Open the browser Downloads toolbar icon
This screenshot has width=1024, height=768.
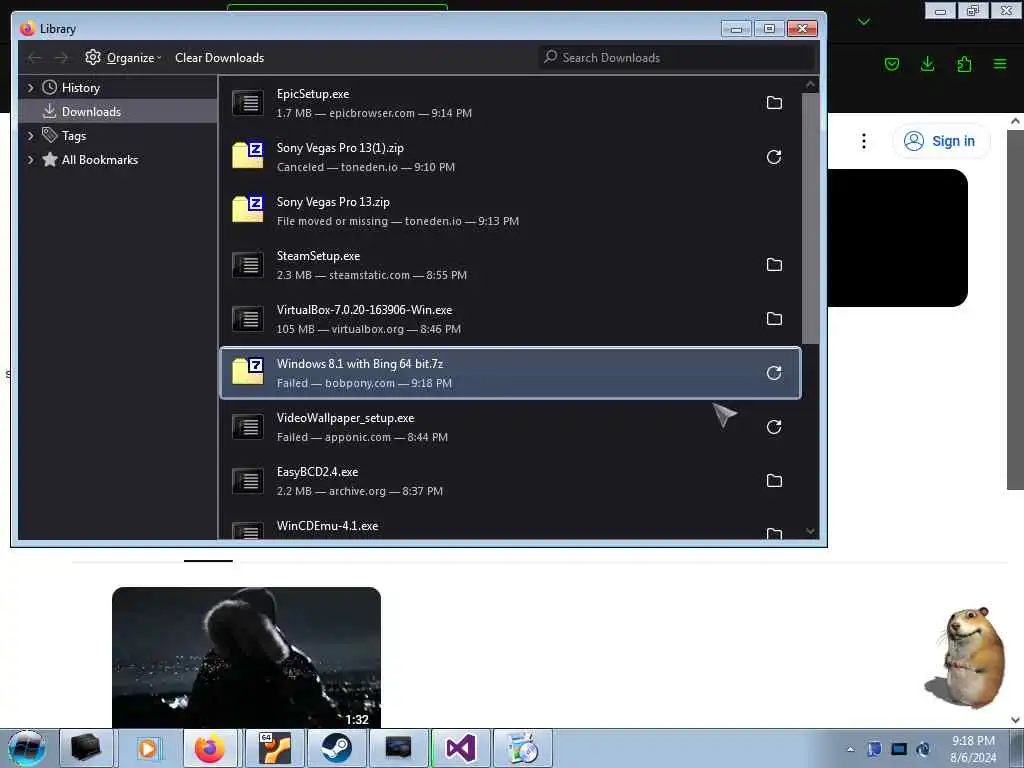click(927, 64)
